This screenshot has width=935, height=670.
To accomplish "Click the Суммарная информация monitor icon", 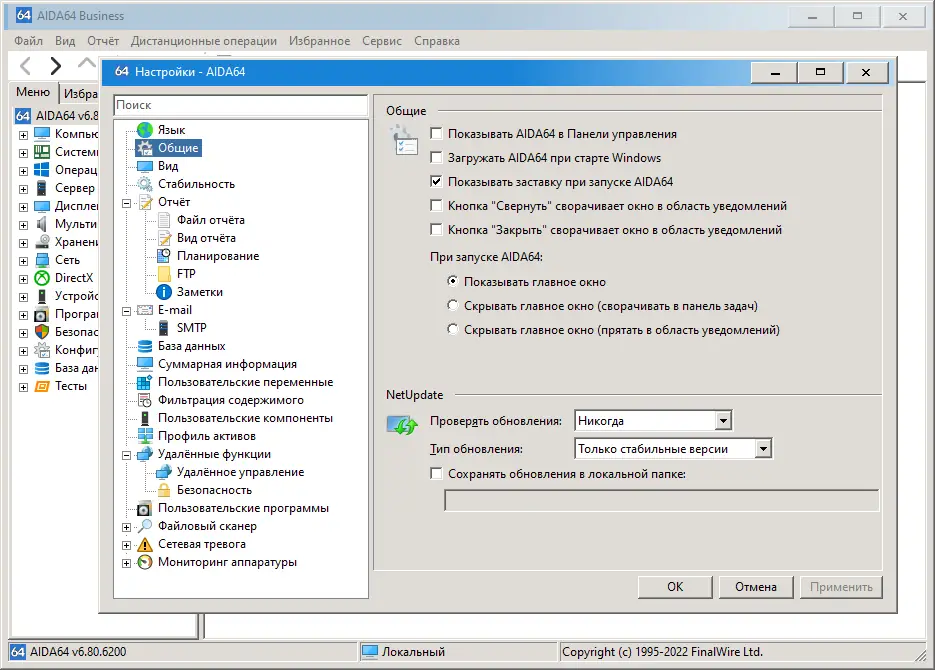I will (x=145, y=364).
